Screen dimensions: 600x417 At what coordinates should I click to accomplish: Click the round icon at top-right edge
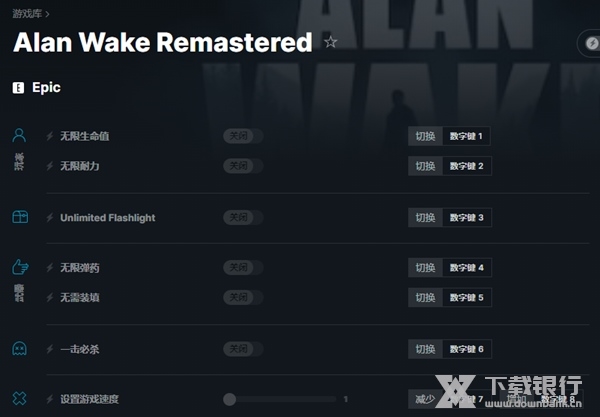click(590, 44)
